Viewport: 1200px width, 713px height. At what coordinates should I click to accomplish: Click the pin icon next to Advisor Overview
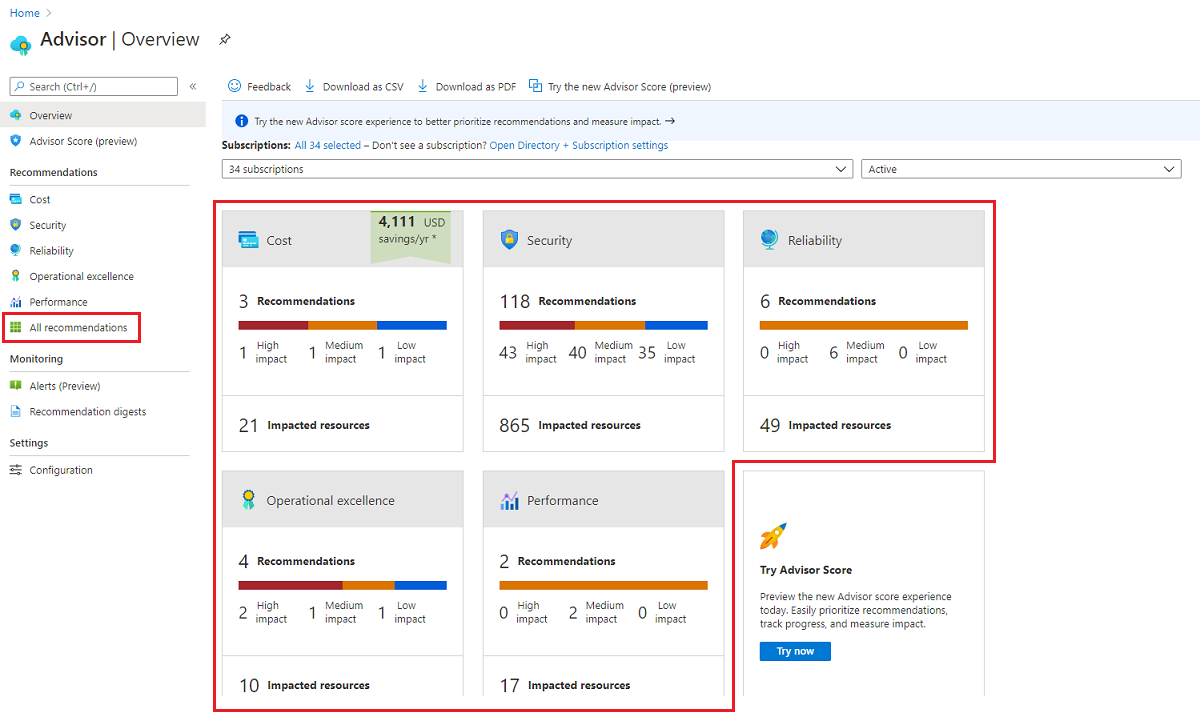225,40
